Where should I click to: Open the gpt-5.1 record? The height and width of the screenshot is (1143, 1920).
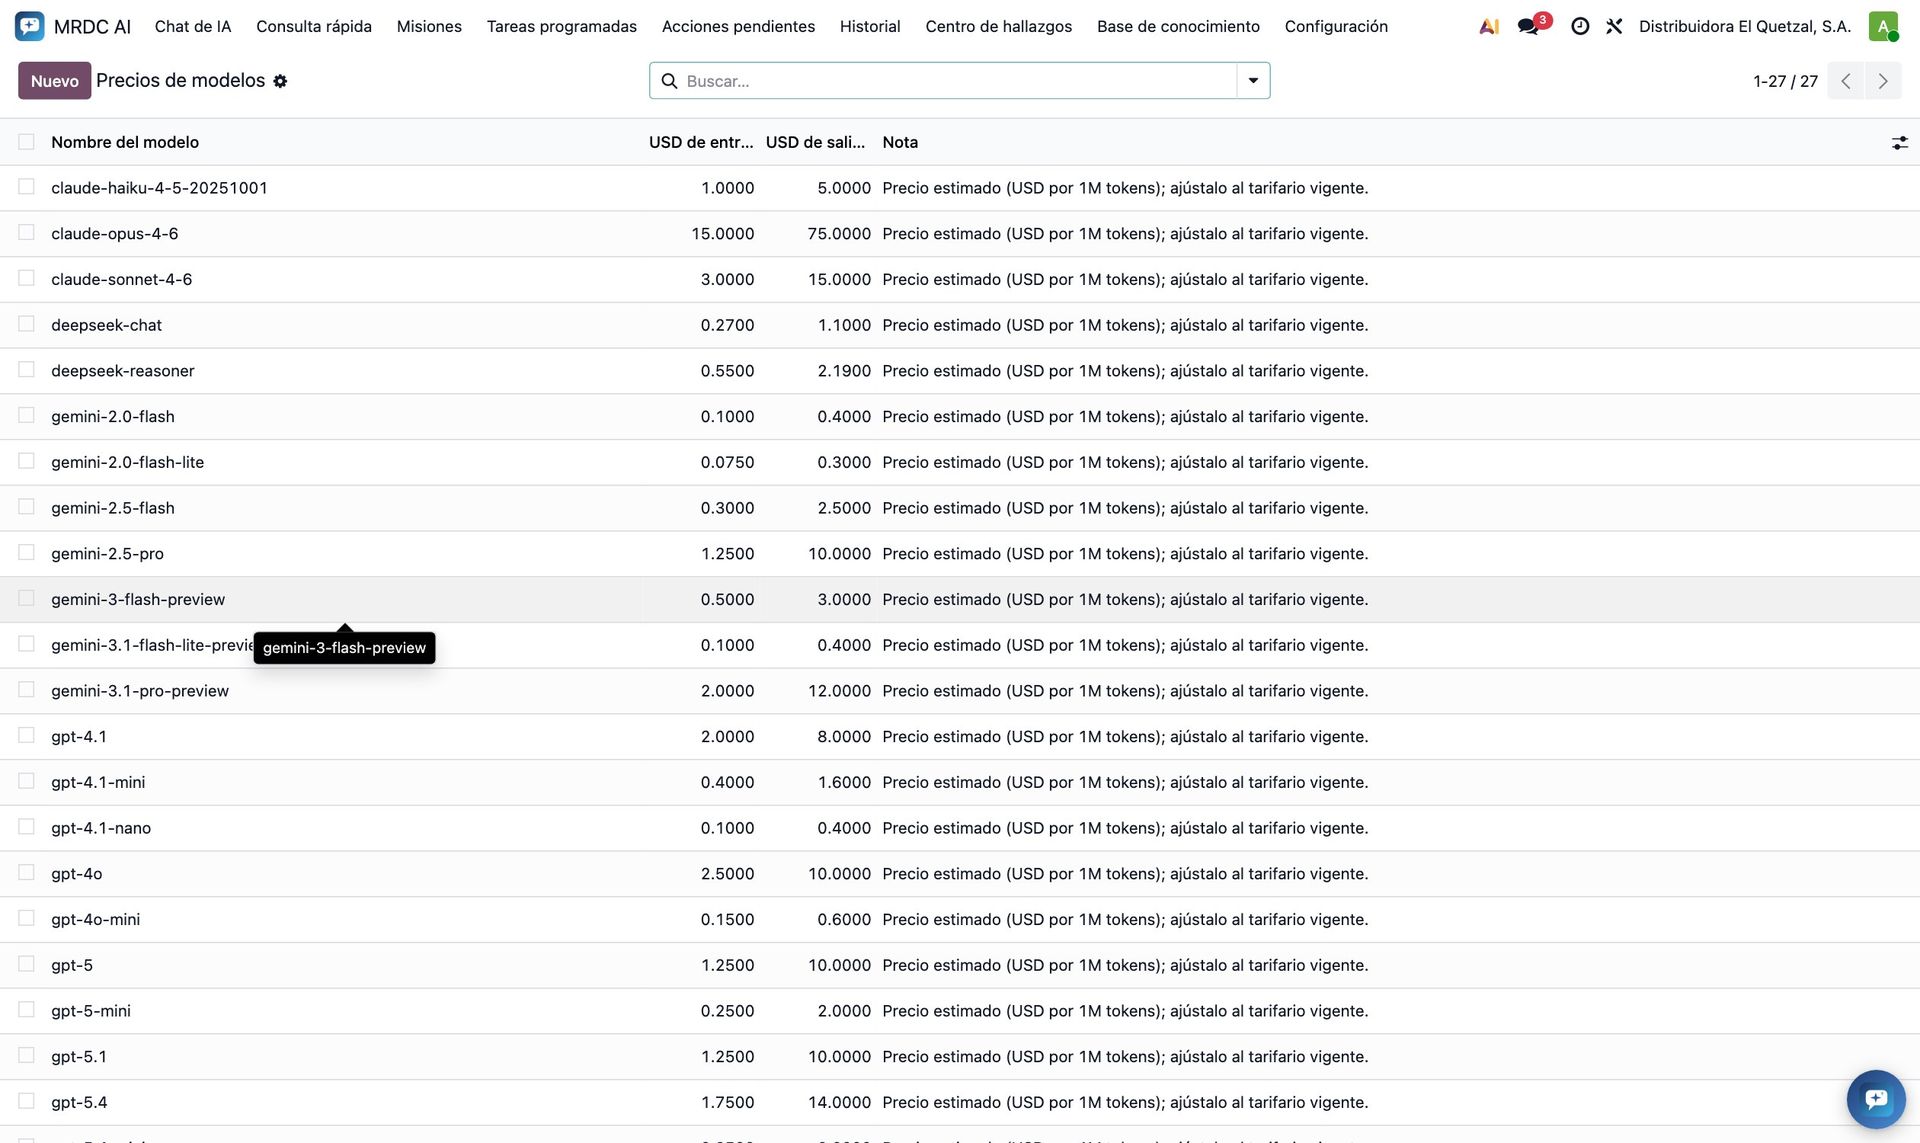tap(79, 1056)
